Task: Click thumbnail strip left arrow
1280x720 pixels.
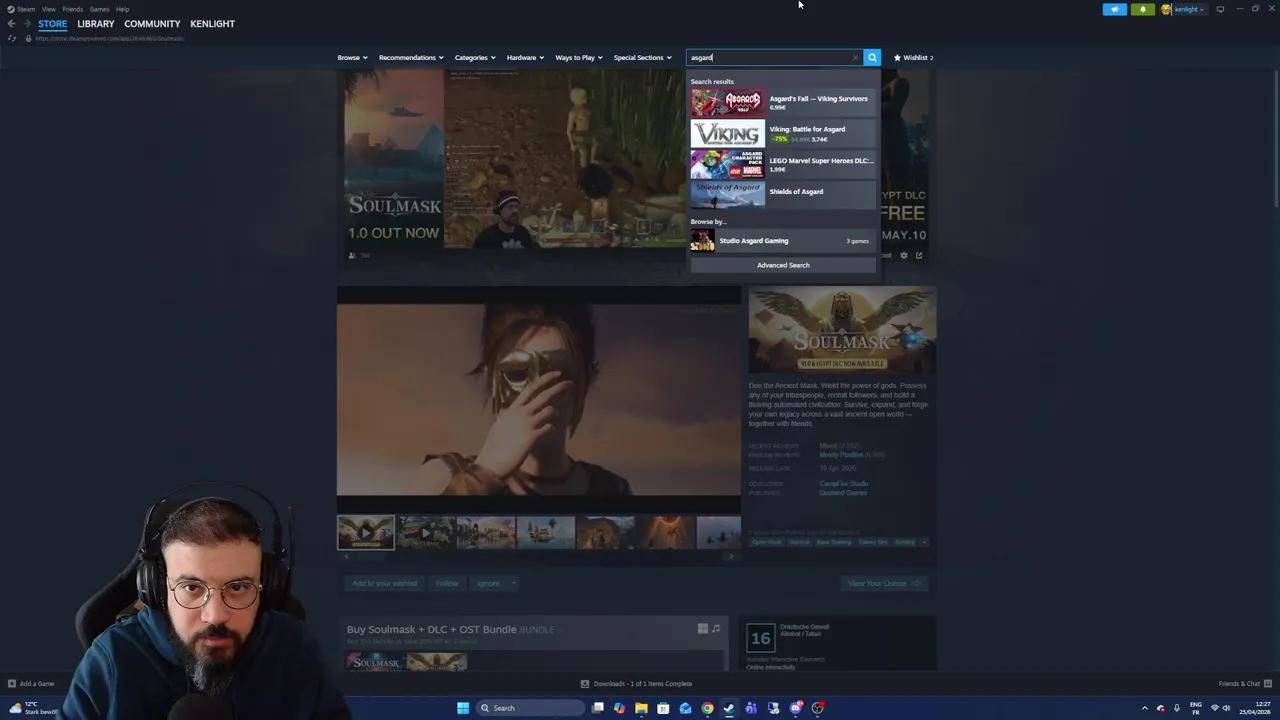Action: click(x=346, y=557)
